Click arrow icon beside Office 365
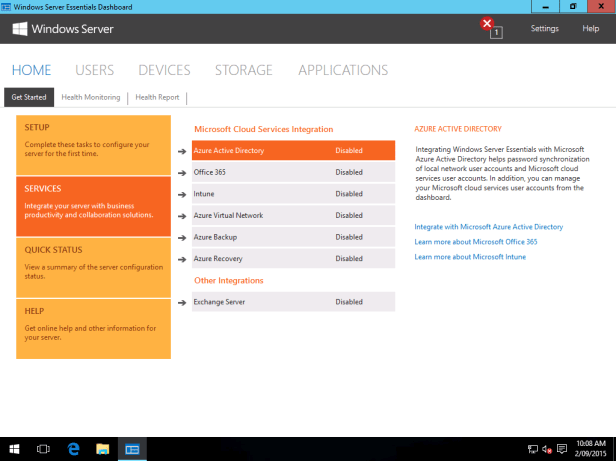This screenshot has width=616, height=461. pyautogui.click(x=182, y=173)
